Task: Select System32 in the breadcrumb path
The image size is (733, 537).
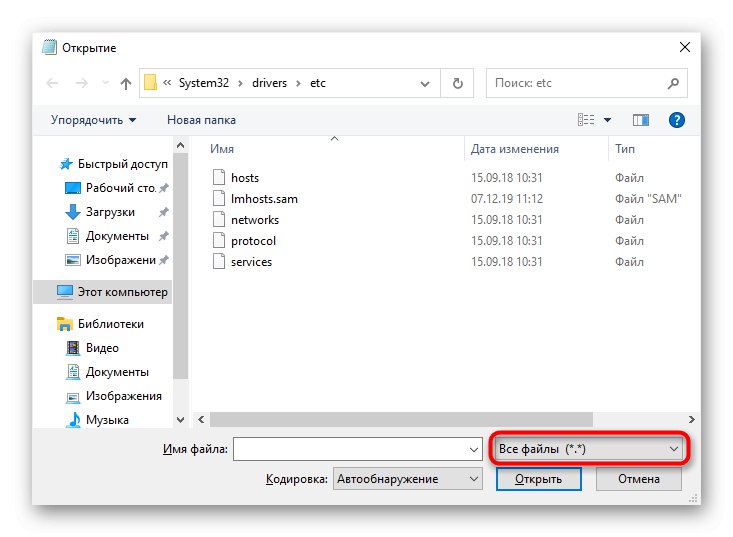Action: tap(204, 83)
